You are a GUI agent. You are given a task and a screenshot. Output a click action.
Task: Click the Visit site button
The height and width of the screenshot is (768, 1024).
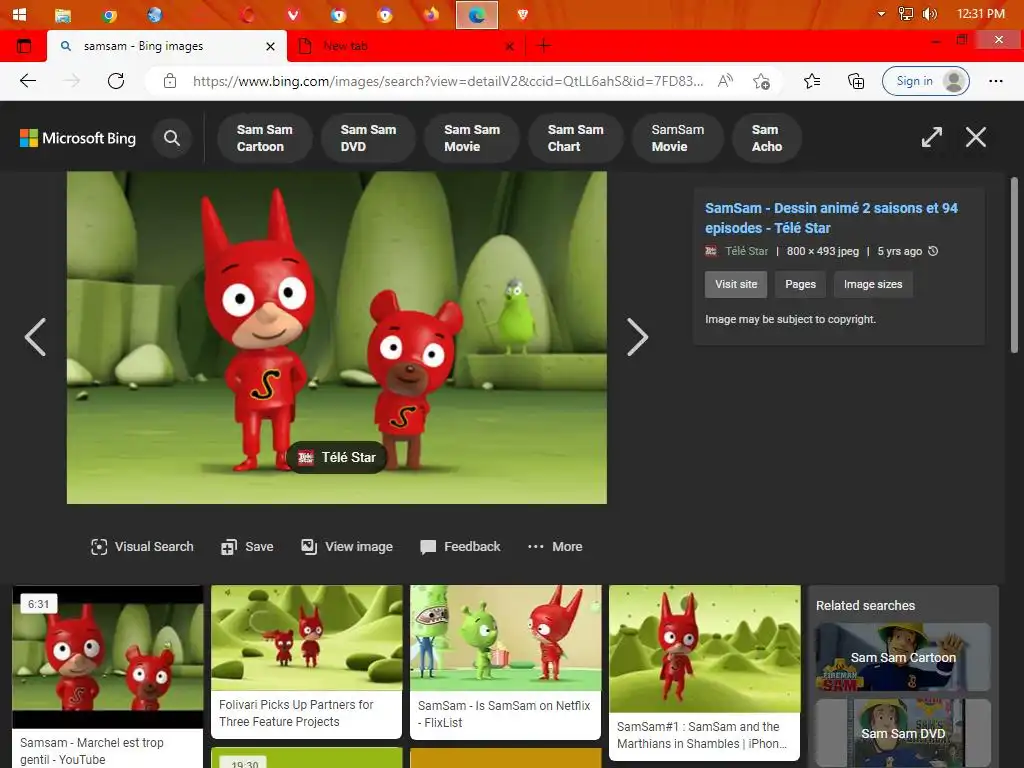(736, 284)
